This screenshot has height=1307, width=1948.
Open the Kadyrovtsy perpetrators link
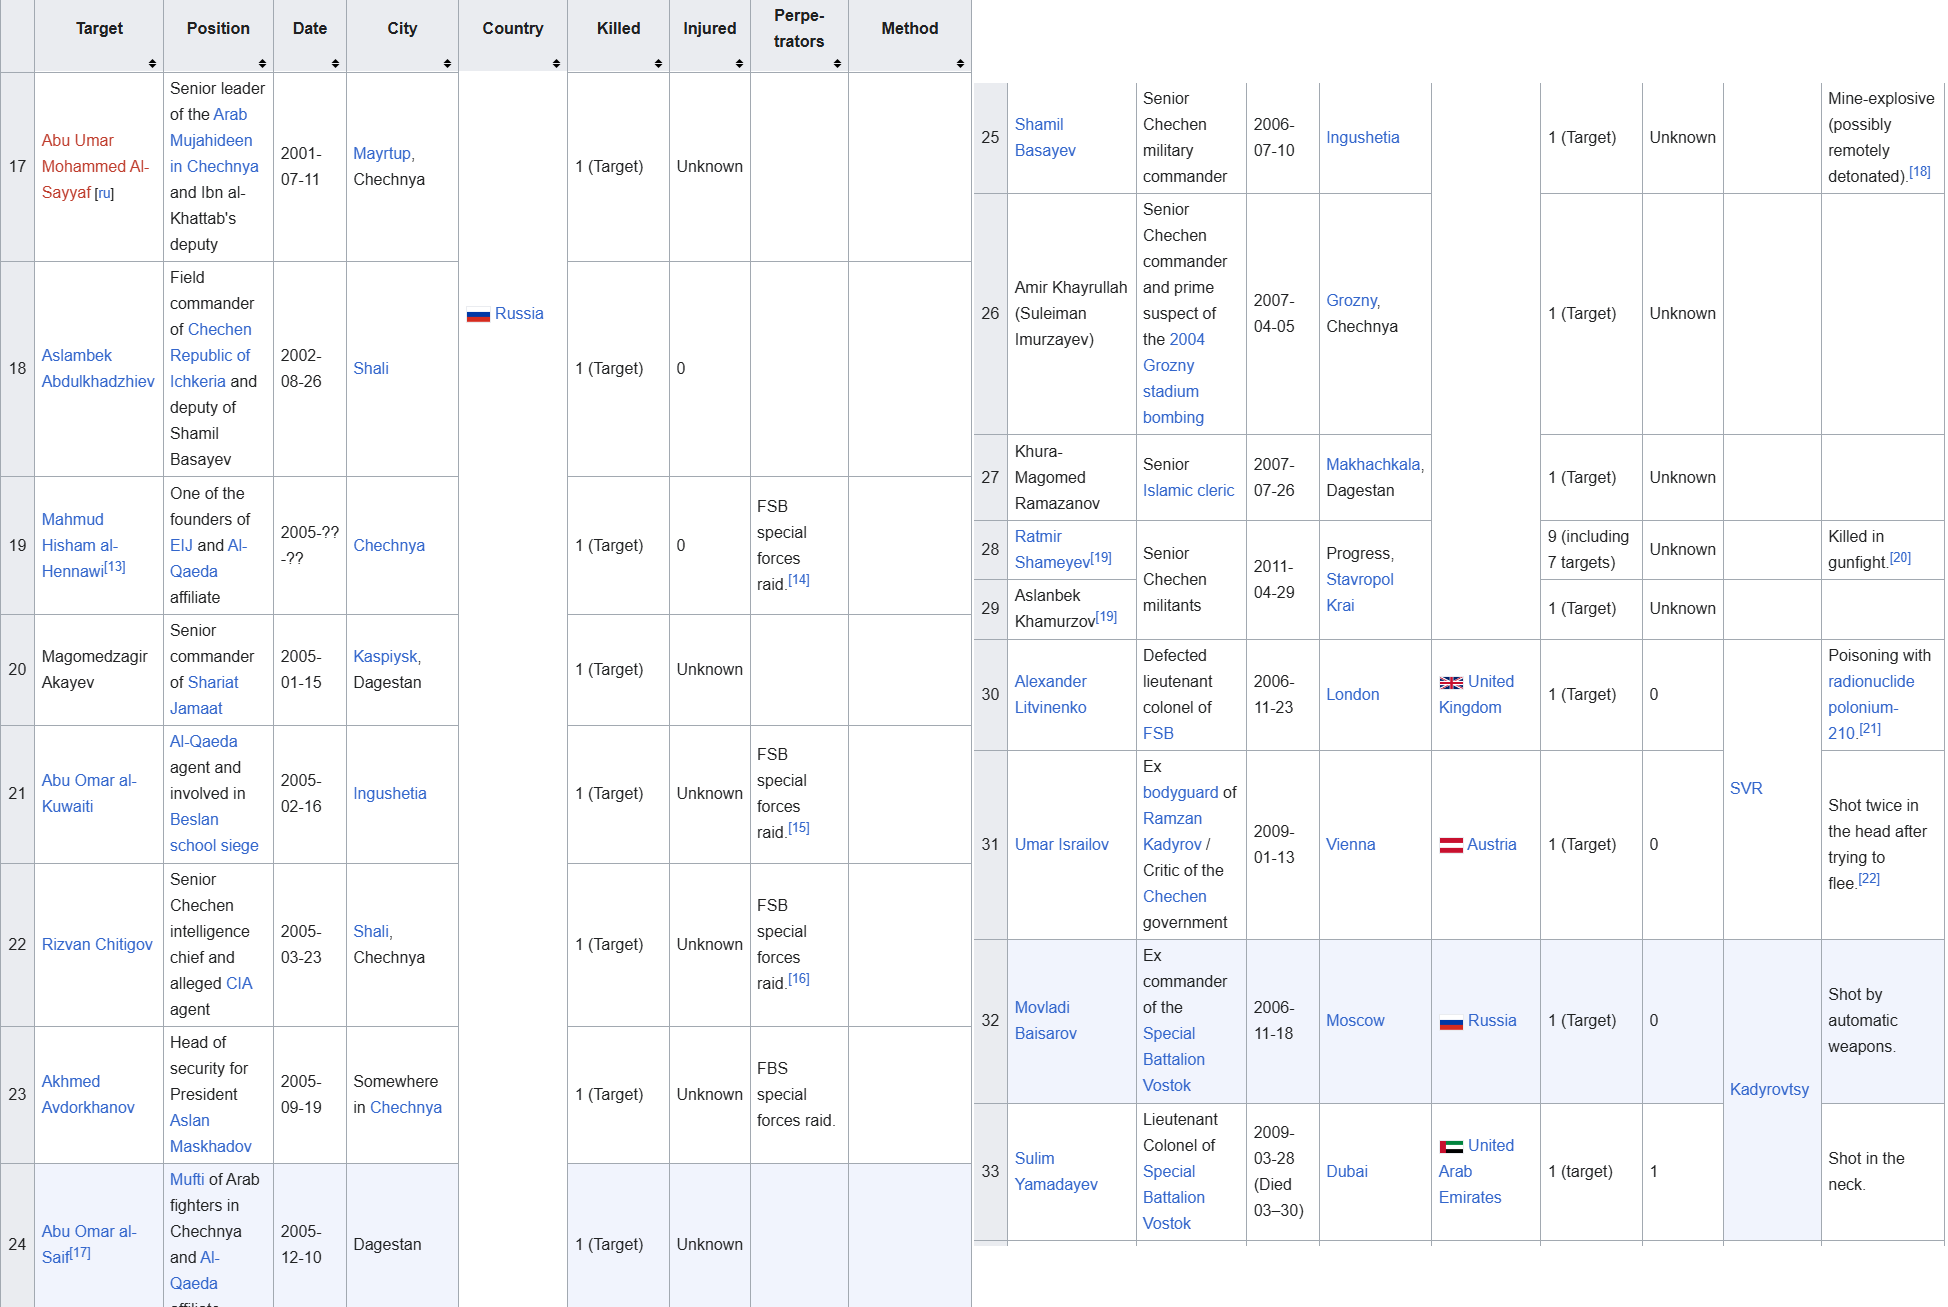pos(1769,1089)
